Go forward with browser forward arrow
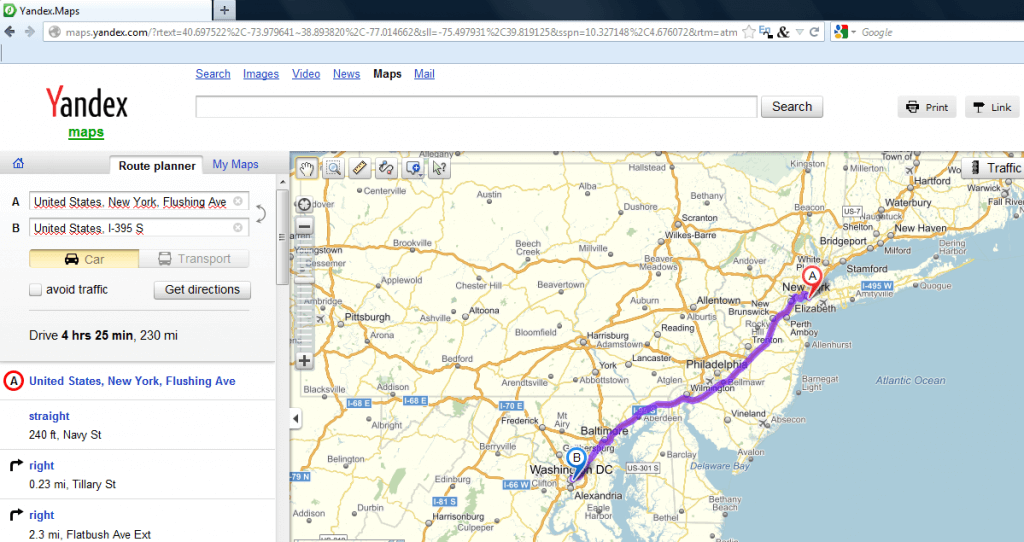This screenshot has width=1024, height=542. click(29, 31)
